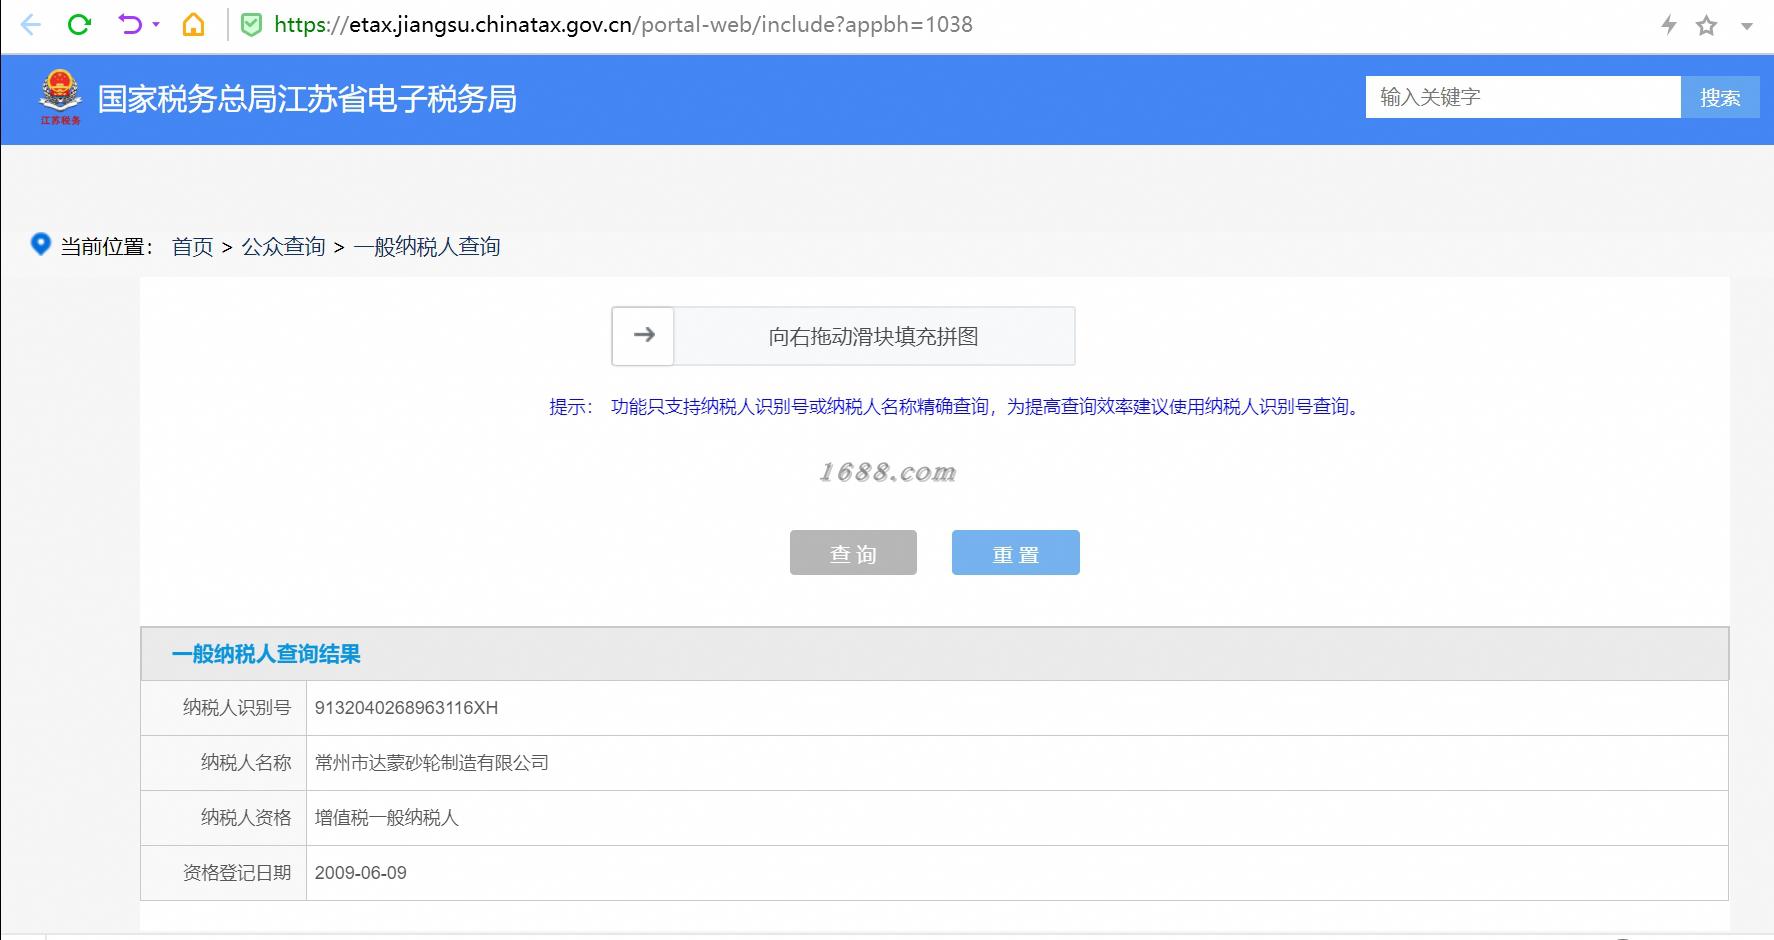The width and height of the screenshot is (1774, 940).
Task: Select the name 常州市达蒙砂轮制造有限公司
Action: tap(432, 763)
